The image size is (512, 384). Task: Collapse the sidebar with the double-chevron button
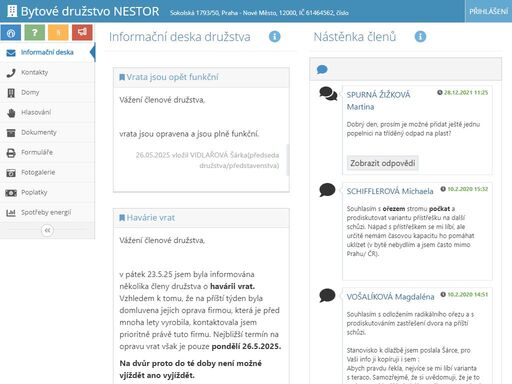[x=47, y=230]
